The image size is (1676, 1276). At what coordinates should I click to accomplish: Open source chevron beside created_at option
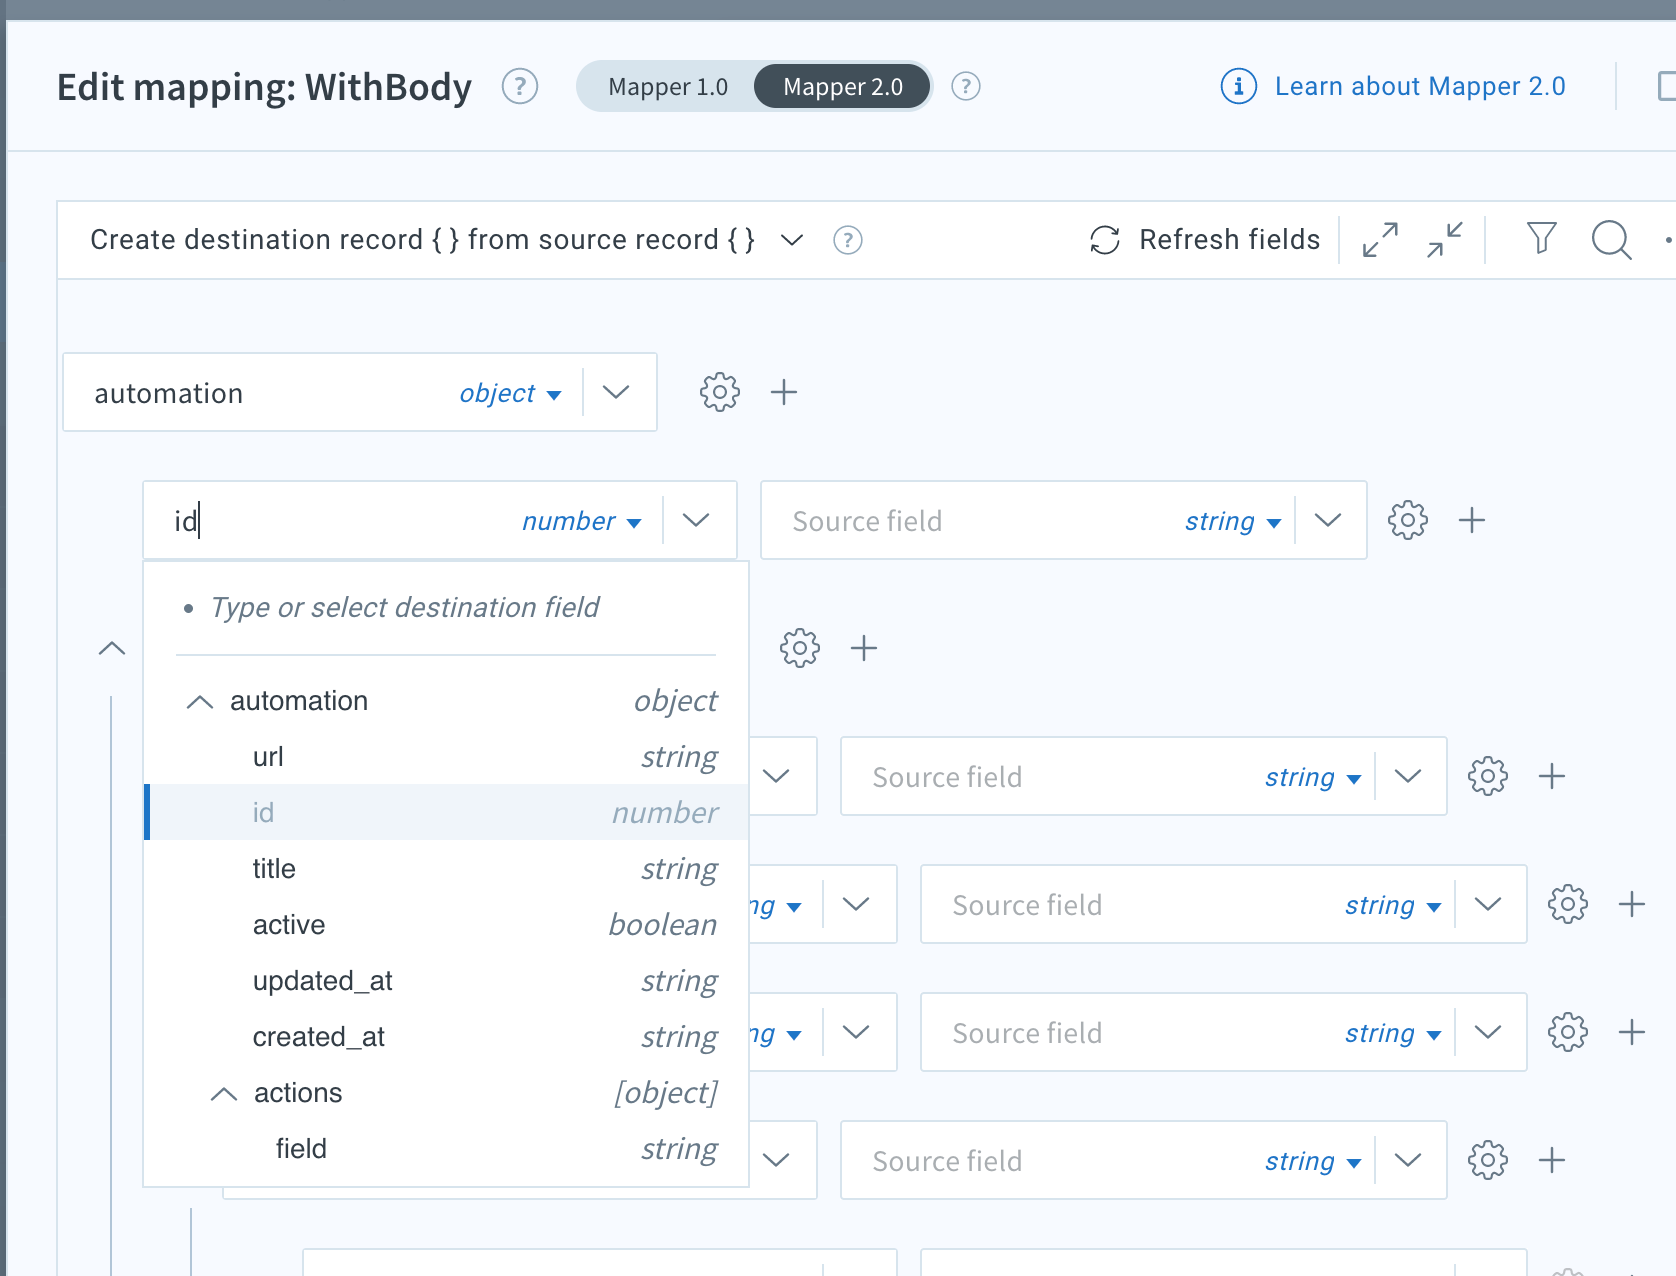click(x=1488, y=1032)
